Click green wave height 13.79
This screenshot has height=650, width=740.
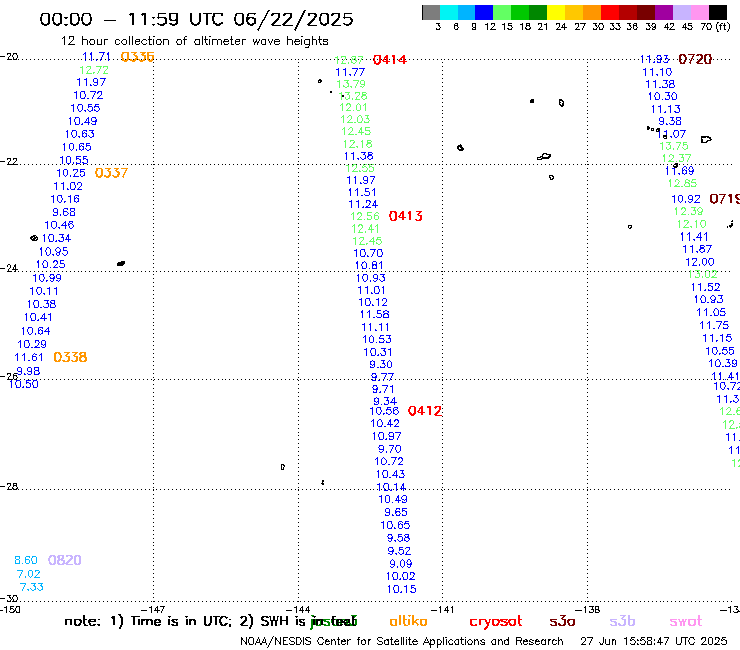click(351, 84)
